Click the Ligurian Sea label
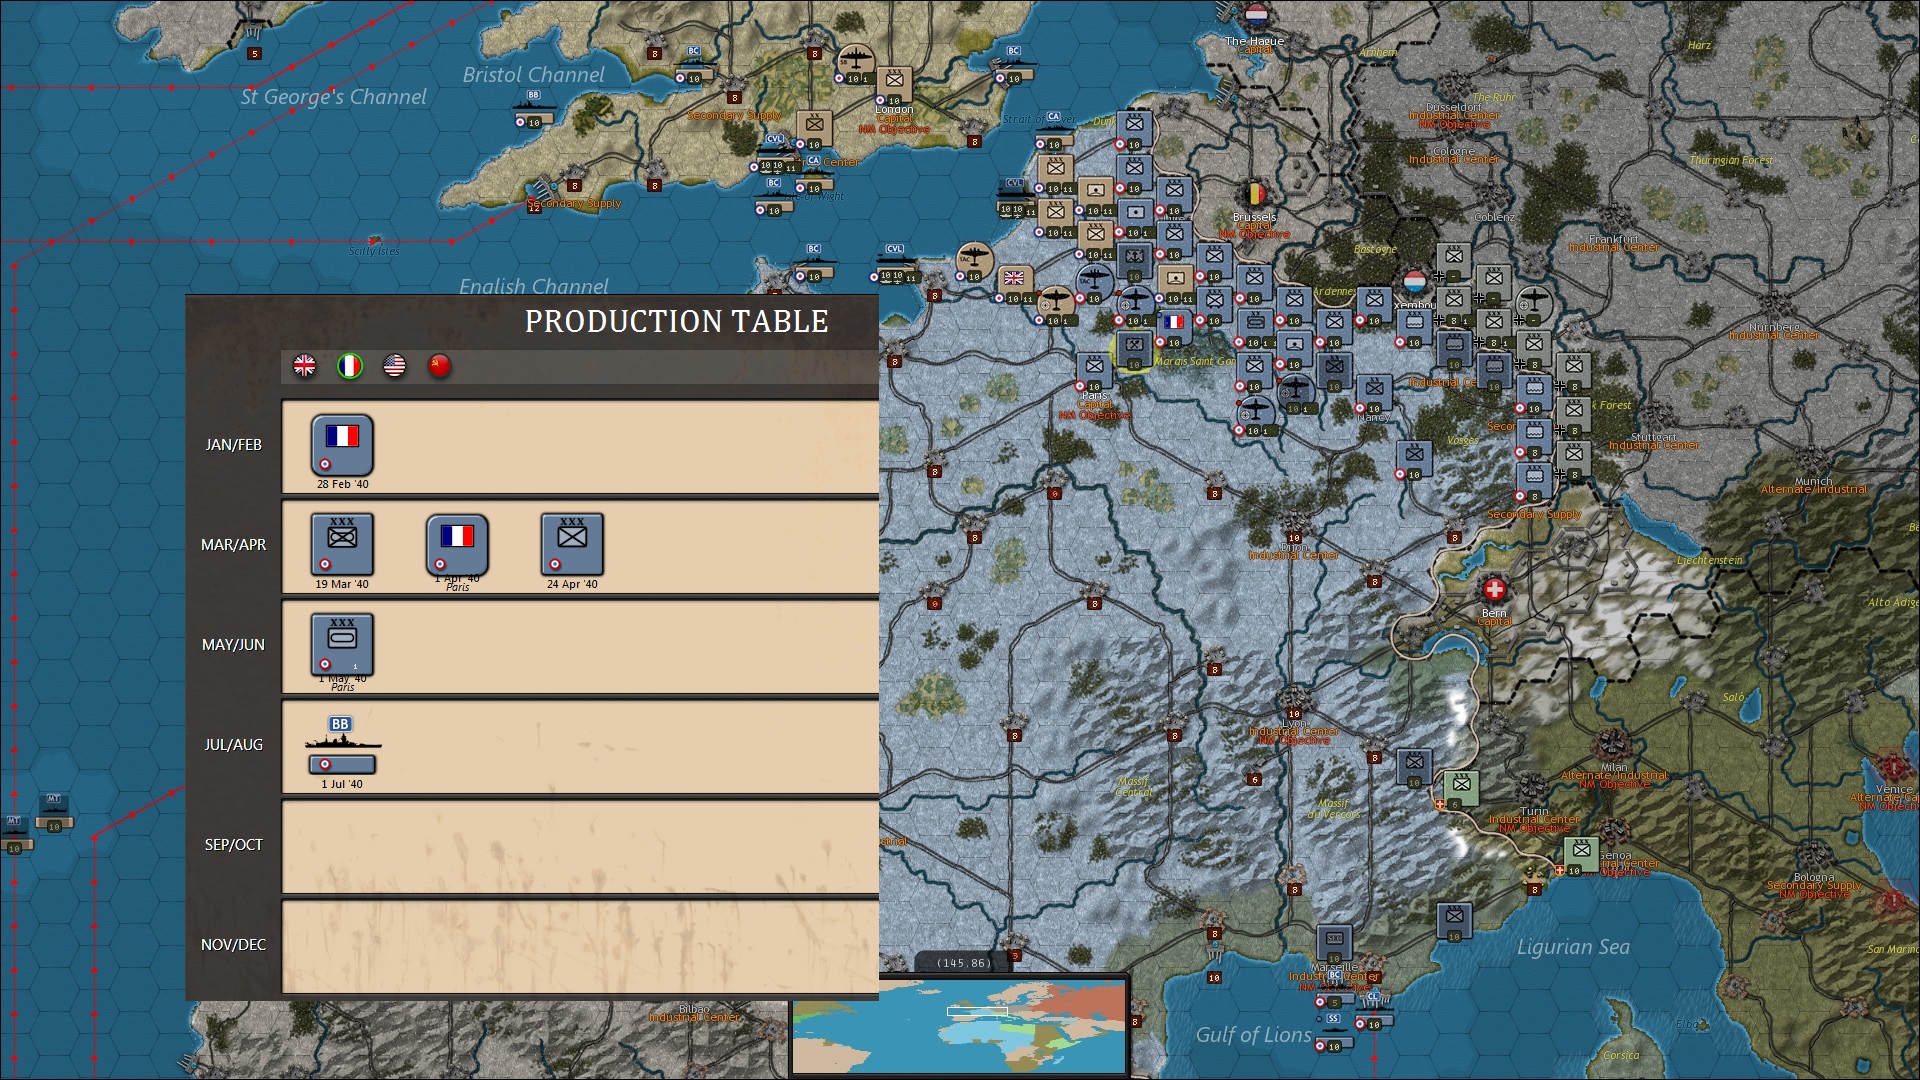The height and width of the screenshot is (1080, 1920). (1573, 947)
